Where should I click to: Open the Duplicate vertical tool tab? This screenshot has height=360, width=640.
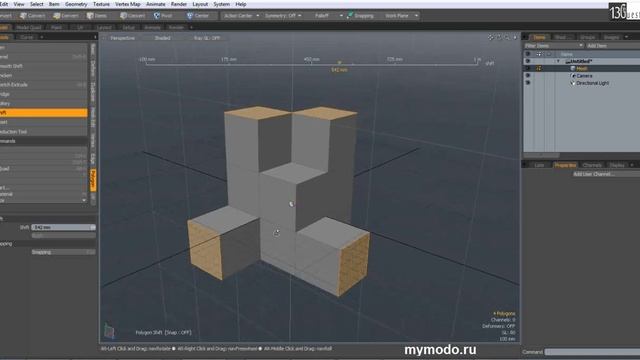tap(93, 92)
